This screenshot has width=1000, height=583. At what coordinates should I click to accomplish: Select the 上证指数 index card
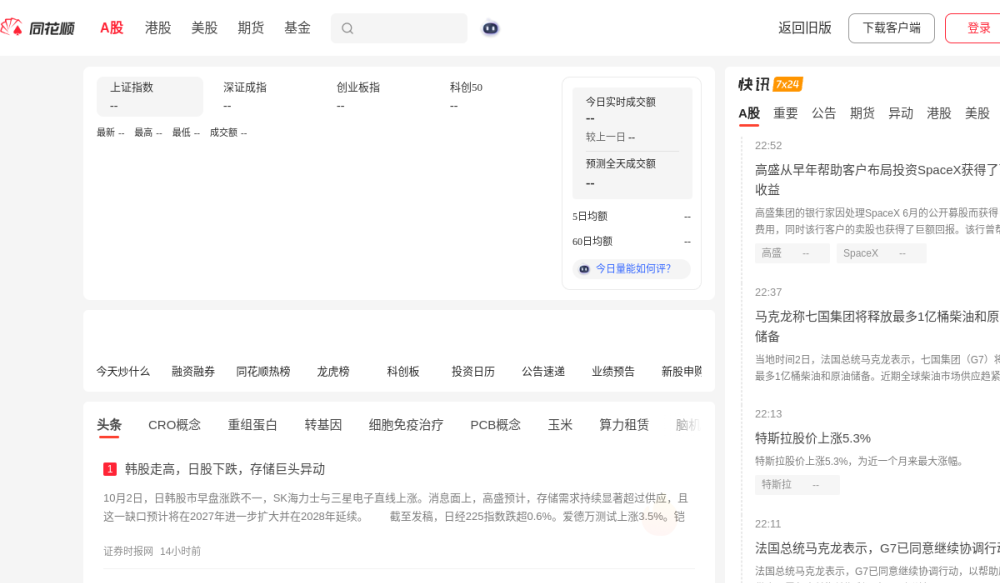(150, 96)
